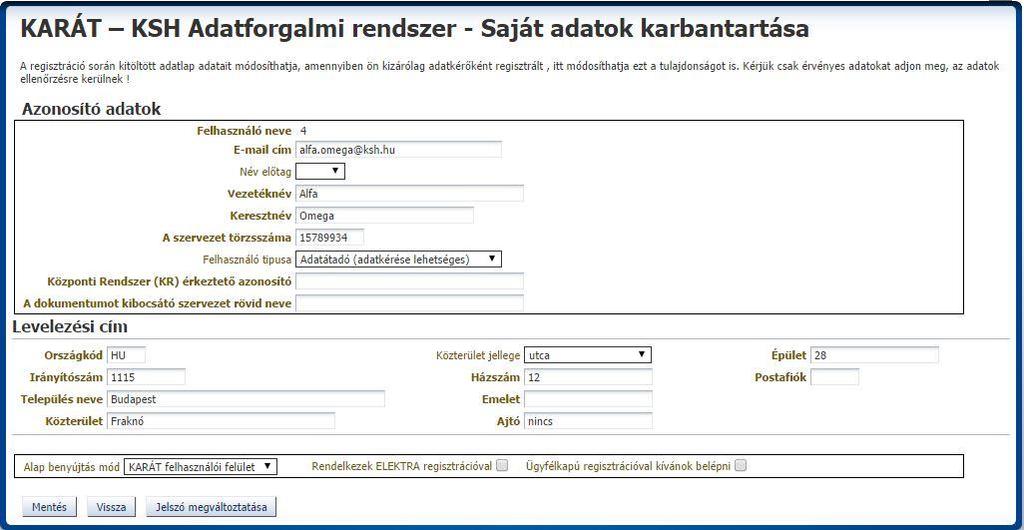The height and width of the screenshot is (530, 1024).
Task: Click the Ajtó field containing nincs
Action: coord(588,421)
